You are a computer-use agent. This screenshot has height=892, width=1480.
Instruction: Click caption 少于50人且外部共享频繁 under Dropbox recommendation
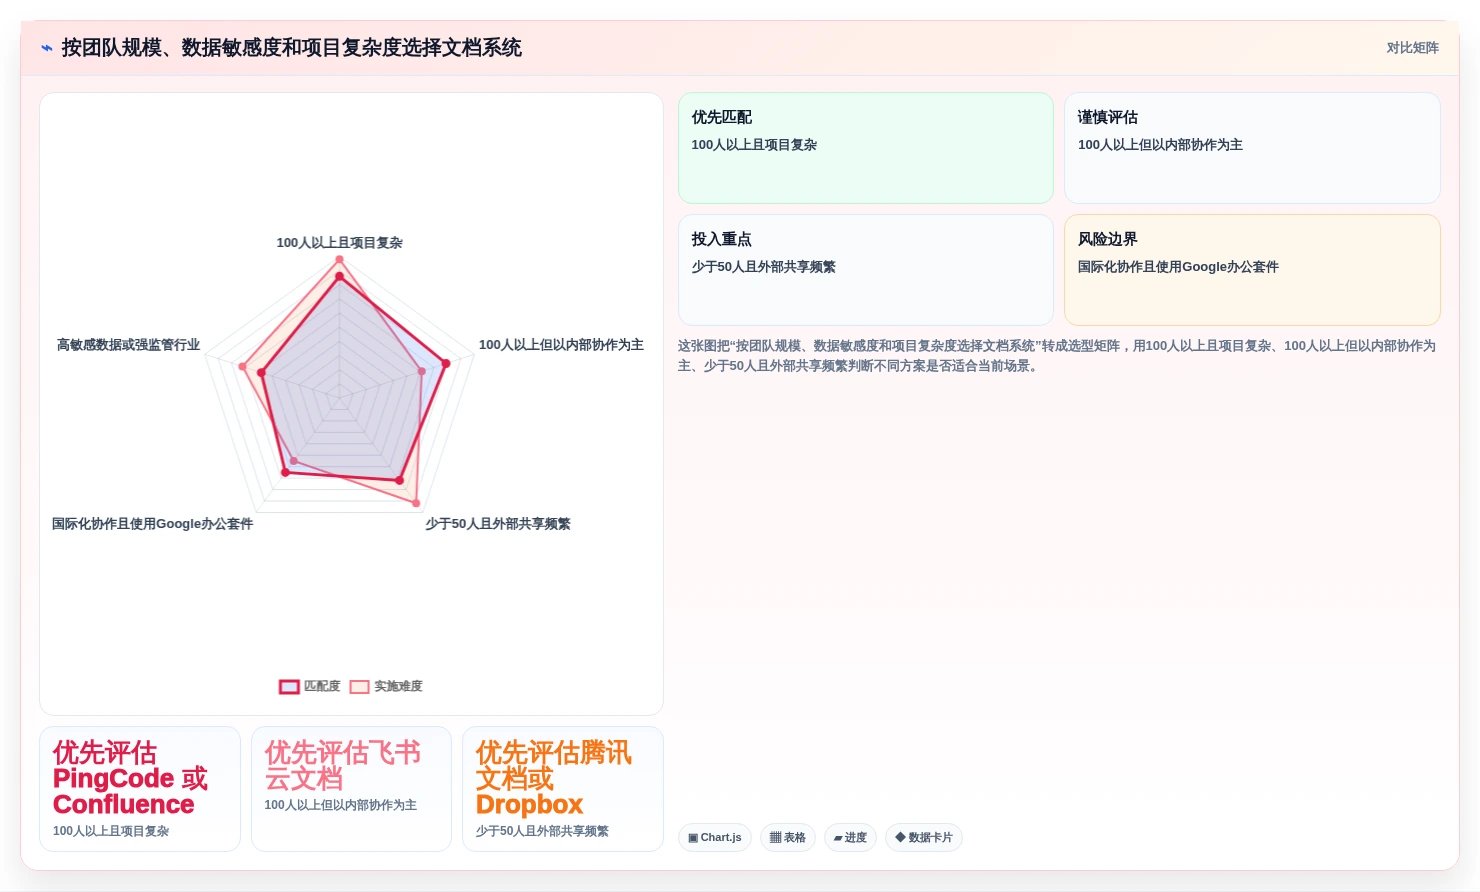542,831
